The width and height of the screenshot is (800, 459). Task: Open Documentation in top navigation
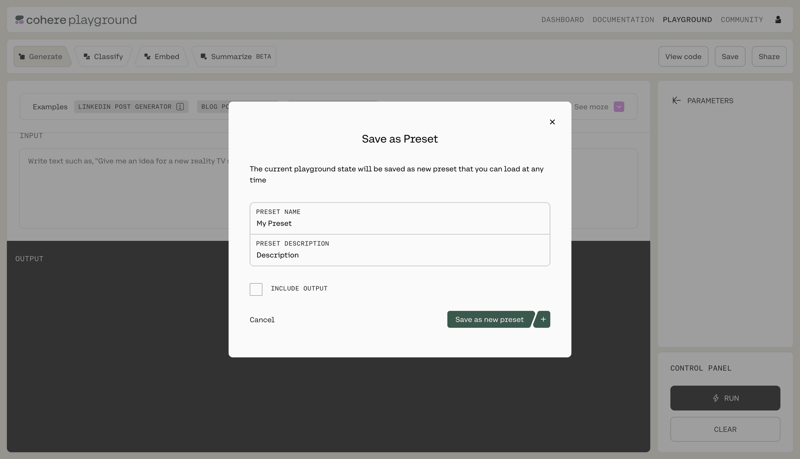[623, 19]
